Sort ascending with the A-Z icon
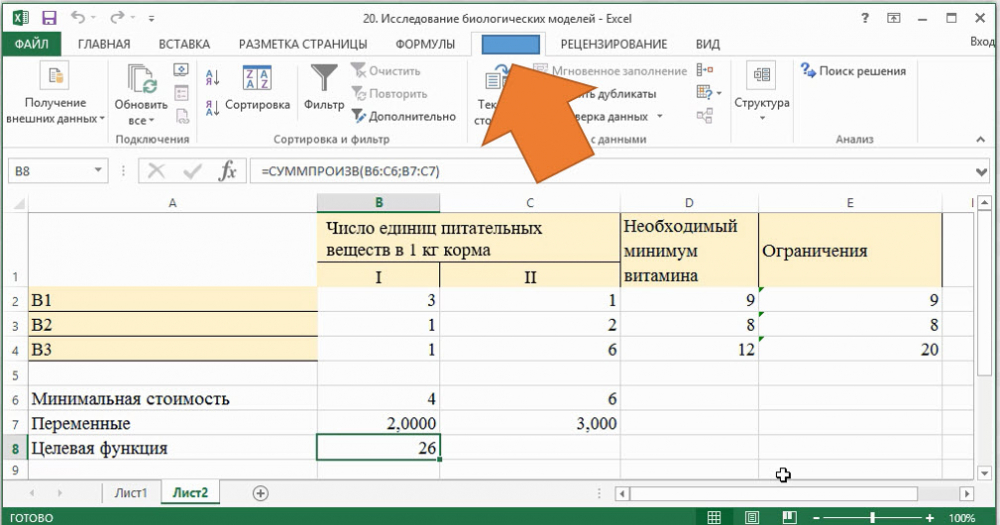This screenshot has height=525, width=1000. click(212, 78)
